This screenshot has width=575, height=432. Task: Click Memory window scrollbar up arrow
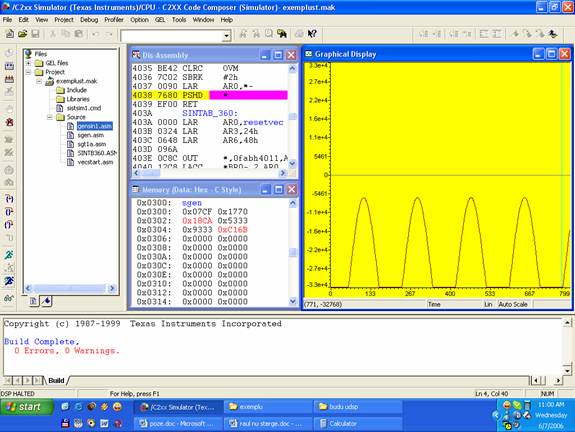click(x=293, y=203)
